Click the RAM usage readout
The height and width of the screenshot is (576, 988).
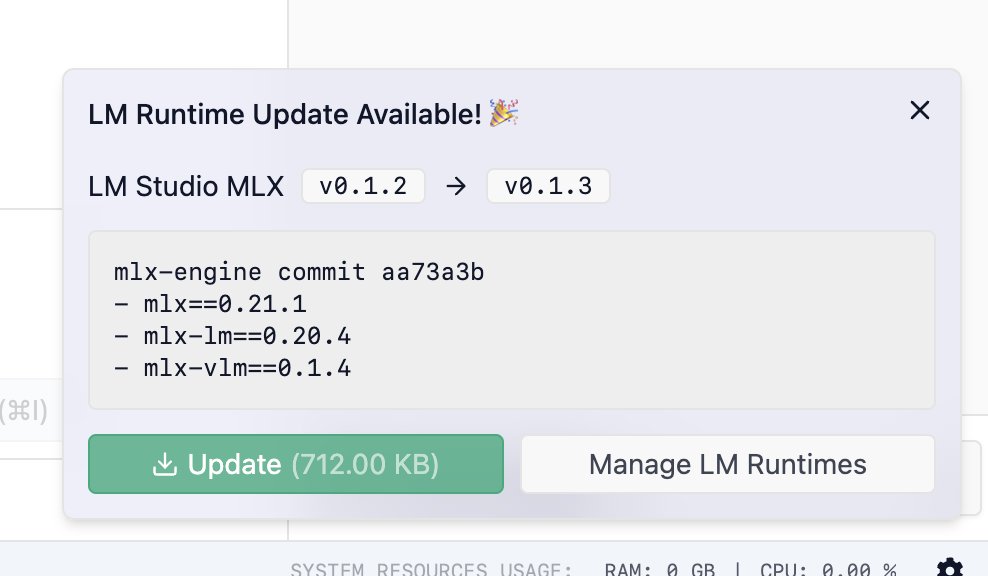[x=660, y=570]
